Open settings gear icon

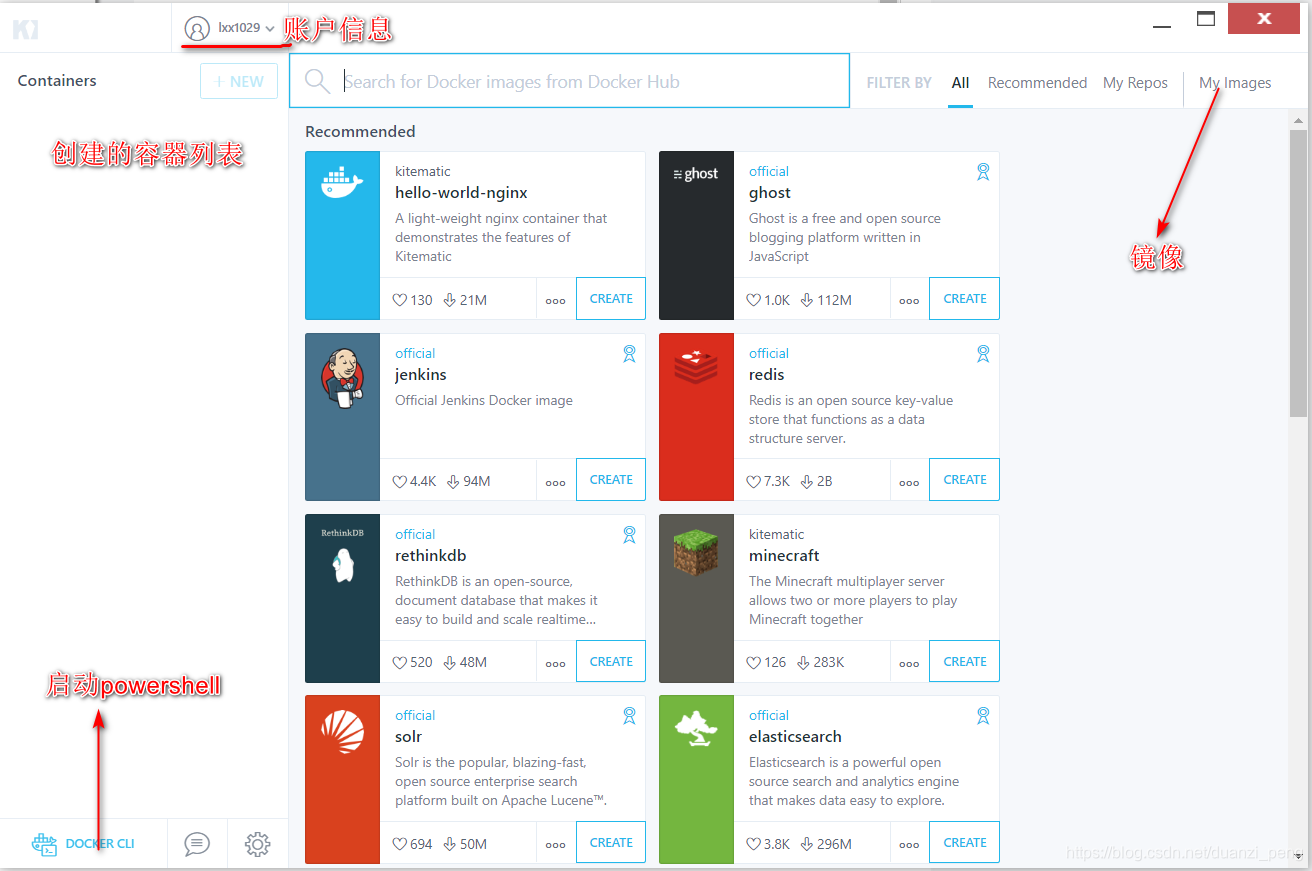[258, 844]
